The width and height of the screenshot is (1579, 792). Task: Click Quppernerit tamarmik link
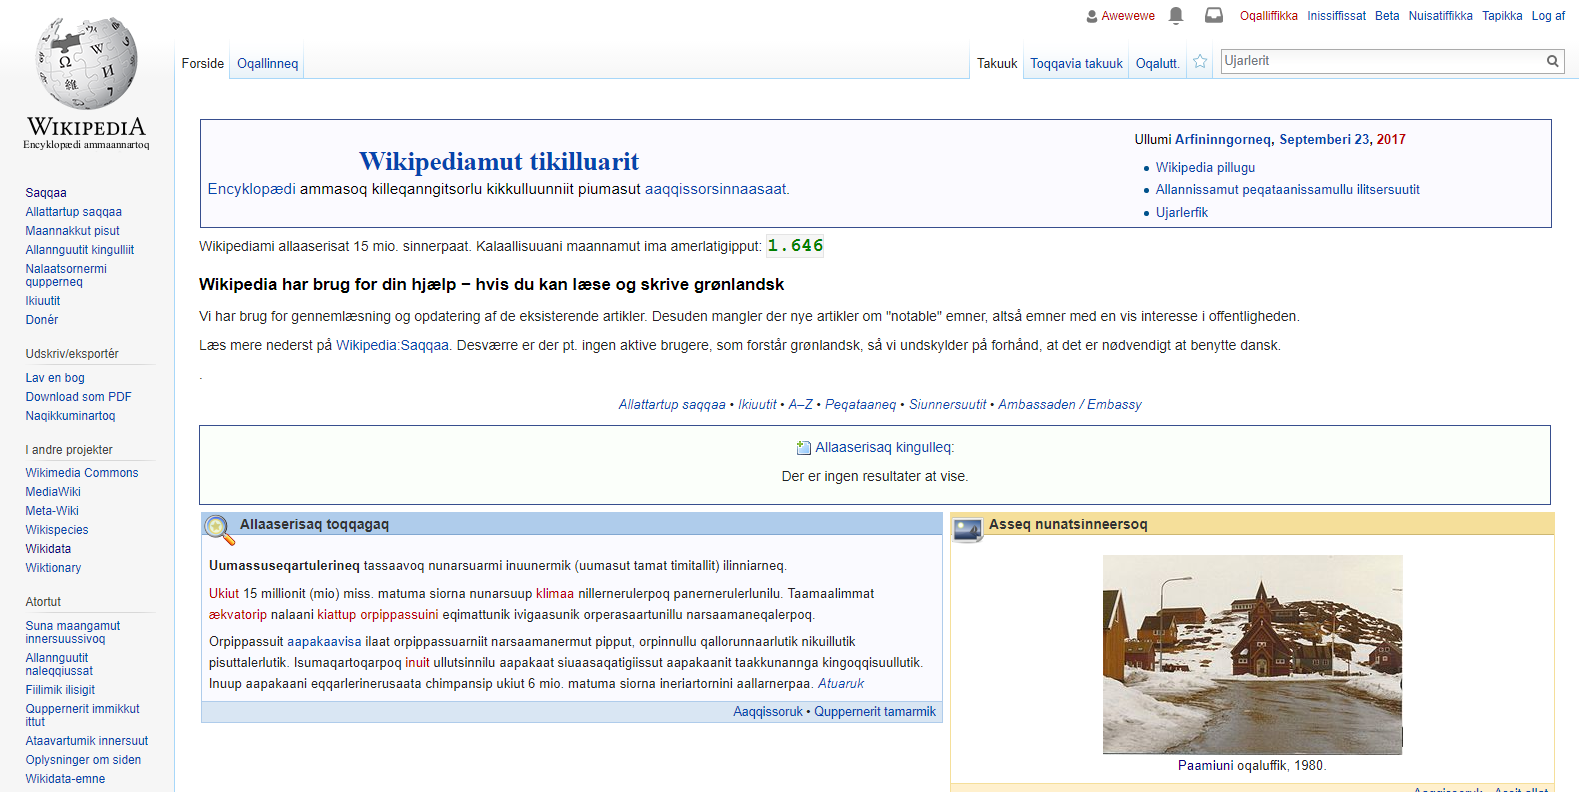875,712
